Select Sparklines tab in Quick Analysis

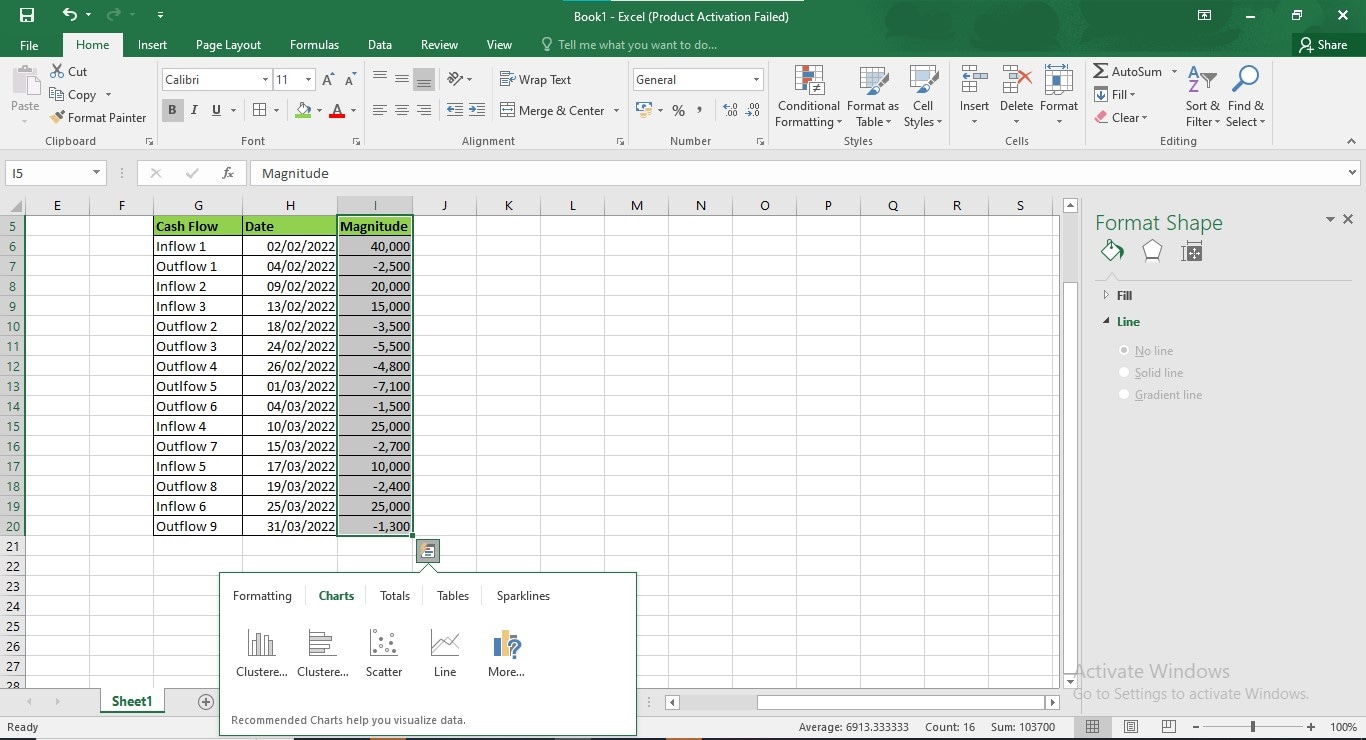523,596
